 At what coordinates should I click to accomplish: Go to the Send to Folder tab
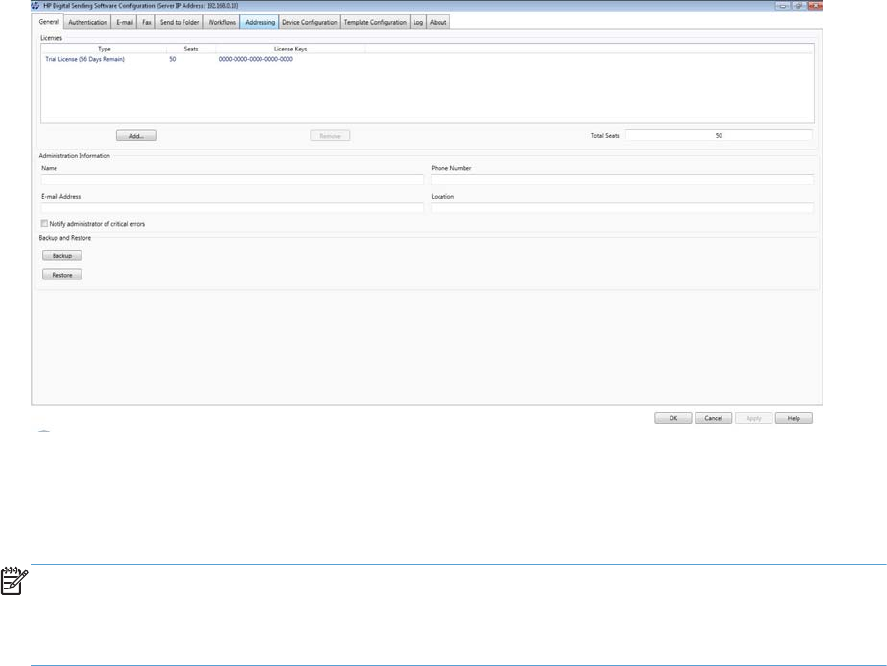[179, 23]
